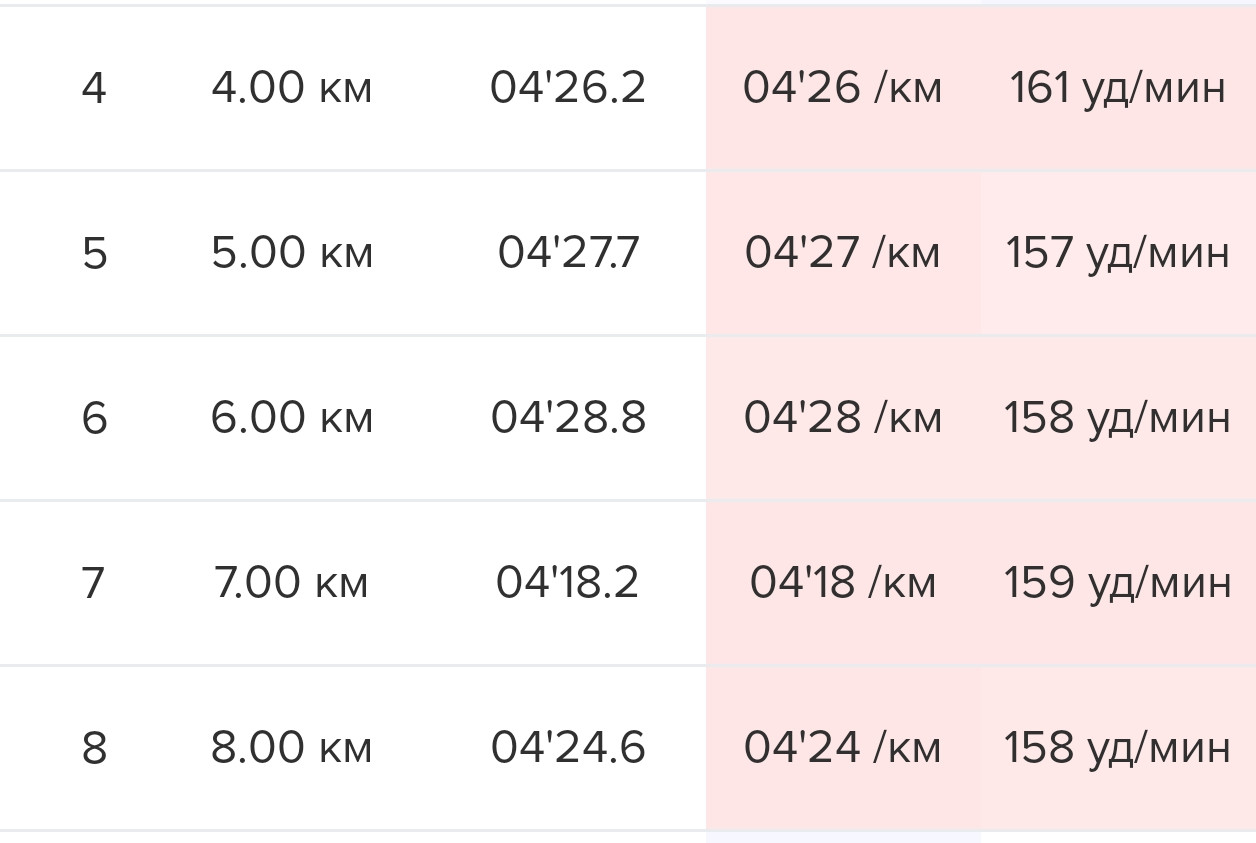This screenshot has height=843, width=1256.
Task: Click lap time 04'27.7
Action: tap(568, 253)
